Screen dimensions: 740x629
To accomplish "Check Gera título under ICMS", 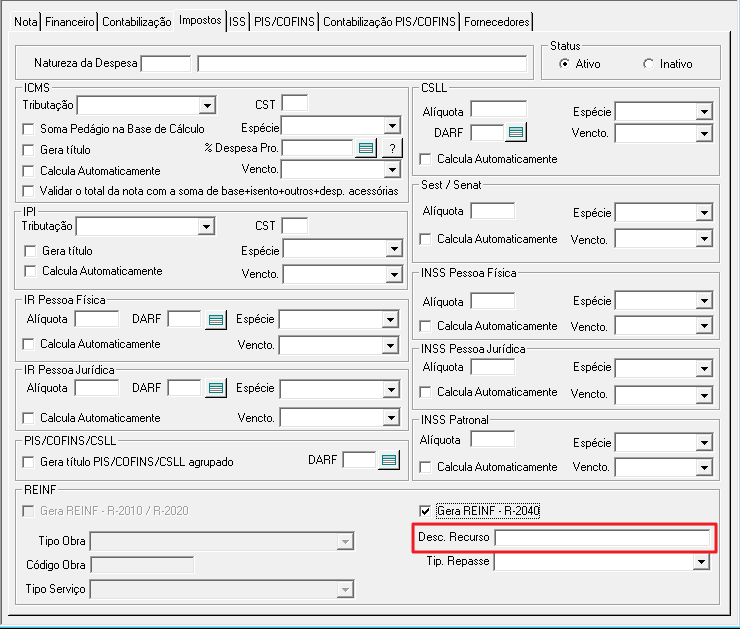I will 28,150.
